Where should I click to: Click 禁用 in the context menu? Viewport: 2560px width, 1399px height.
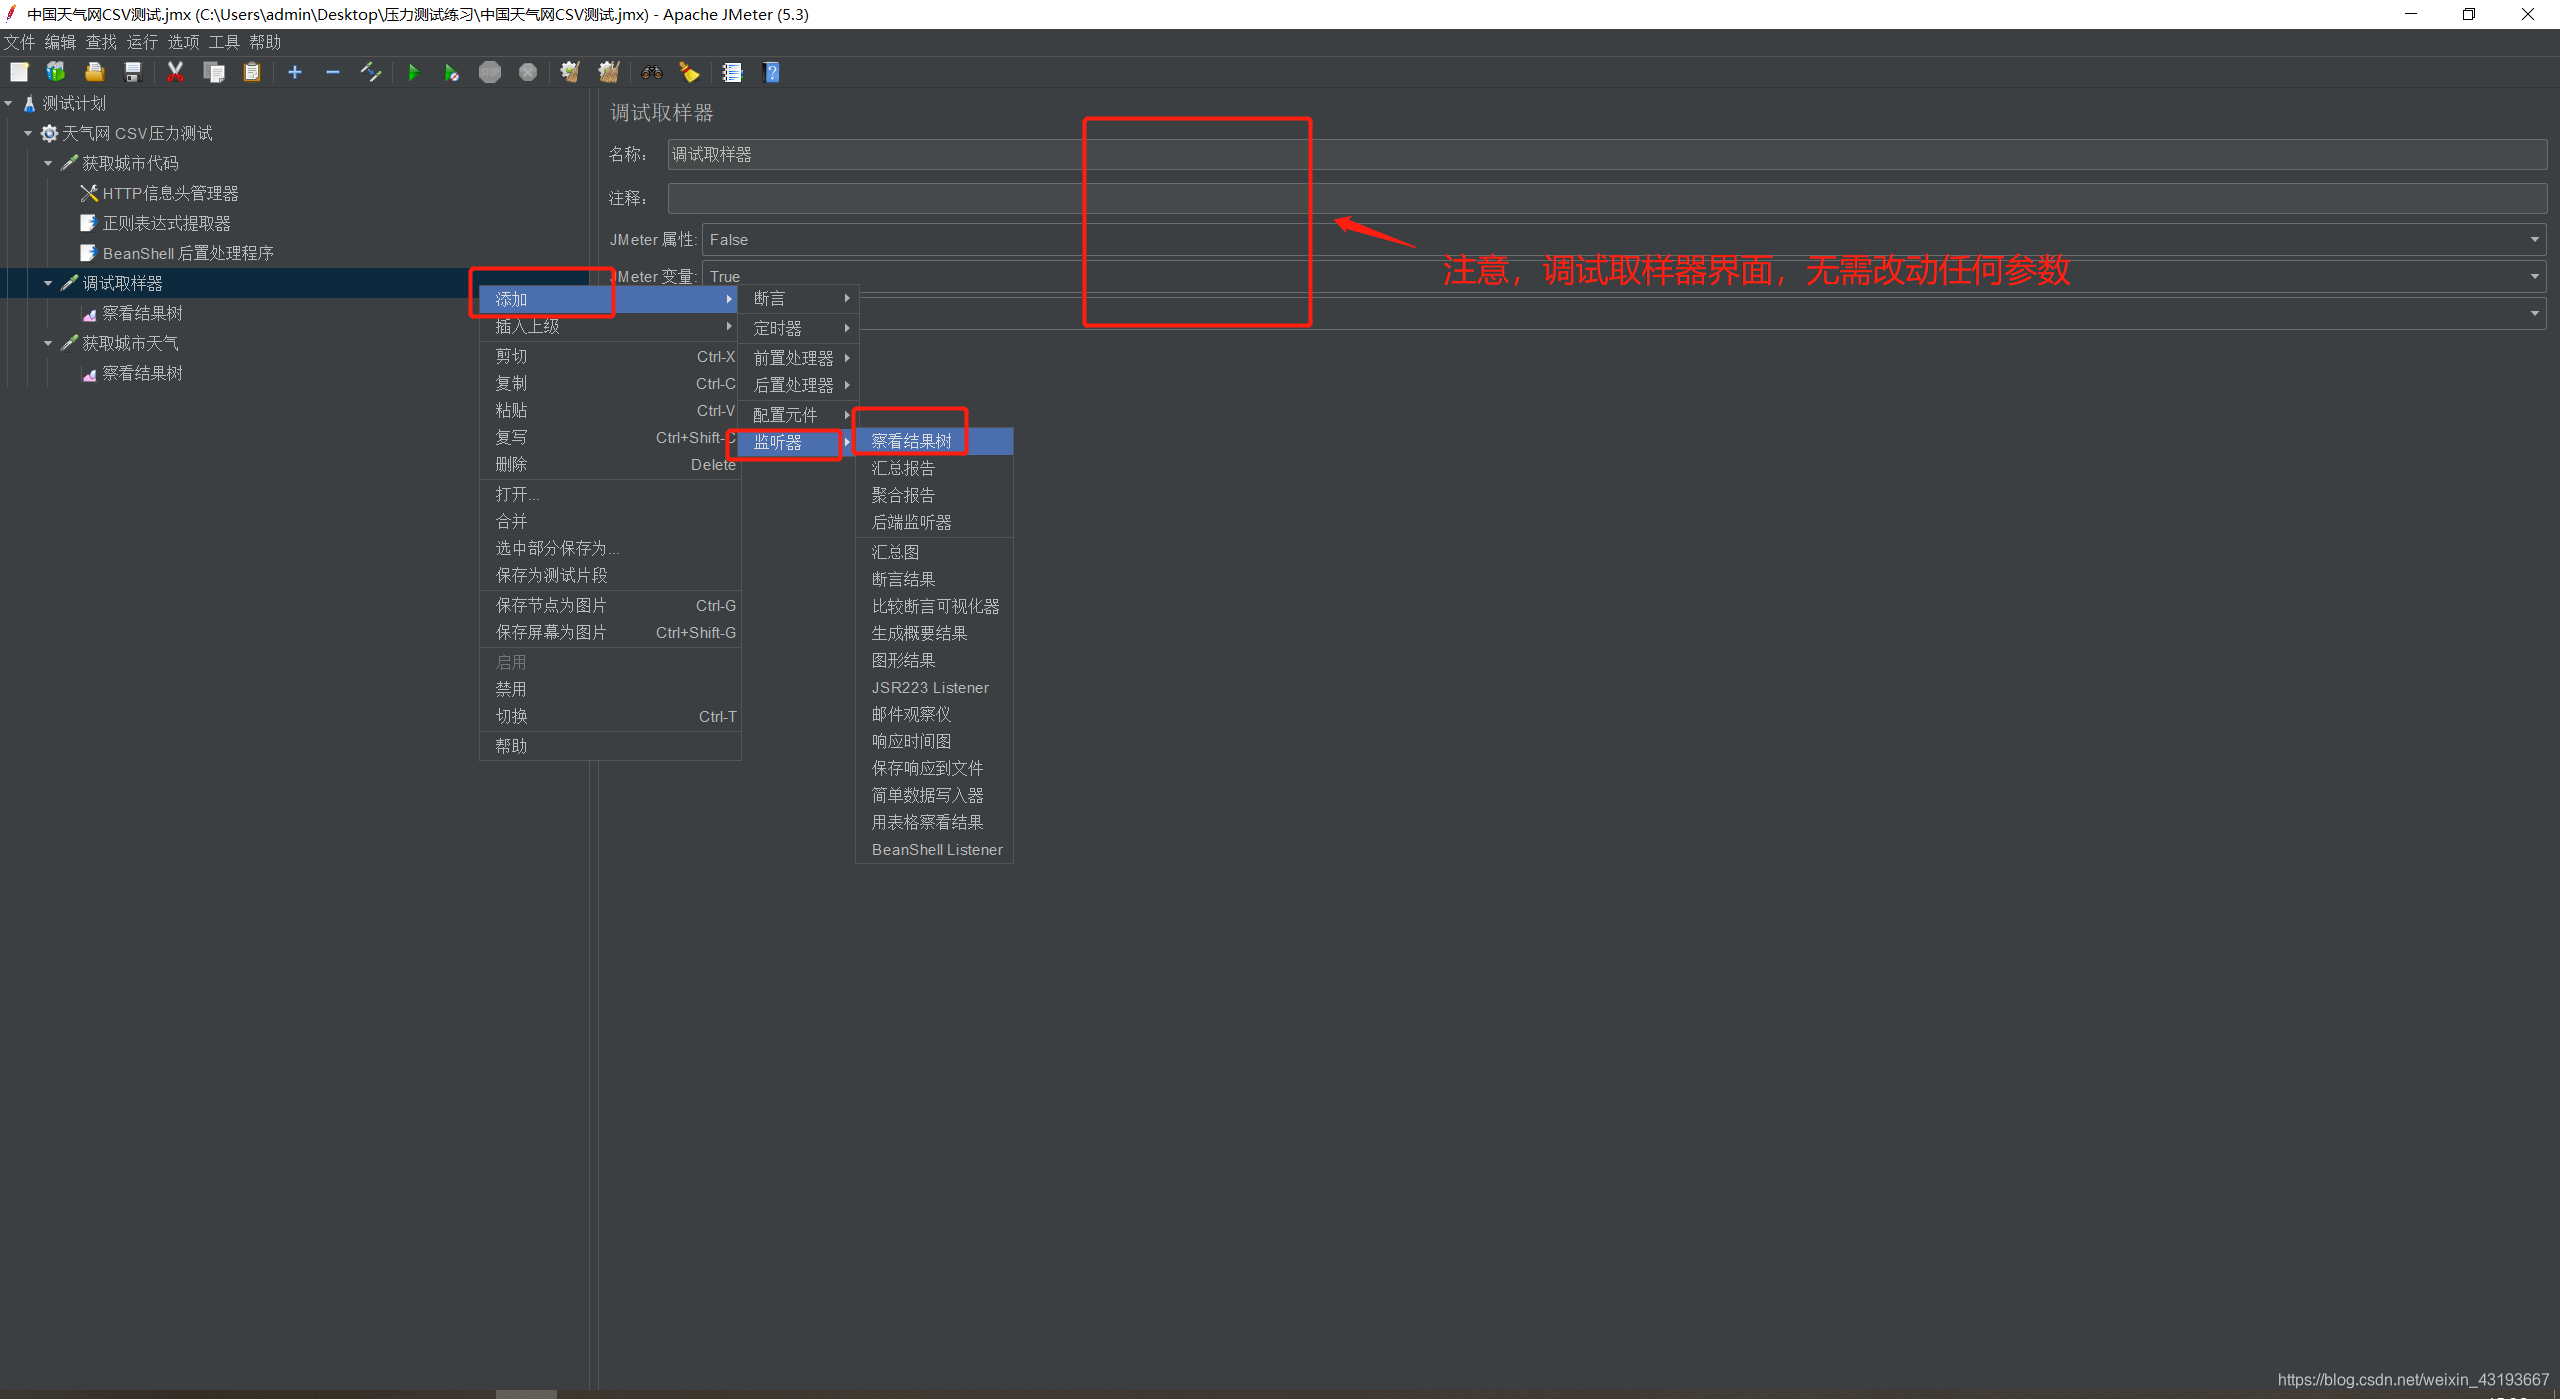point(511,689)
